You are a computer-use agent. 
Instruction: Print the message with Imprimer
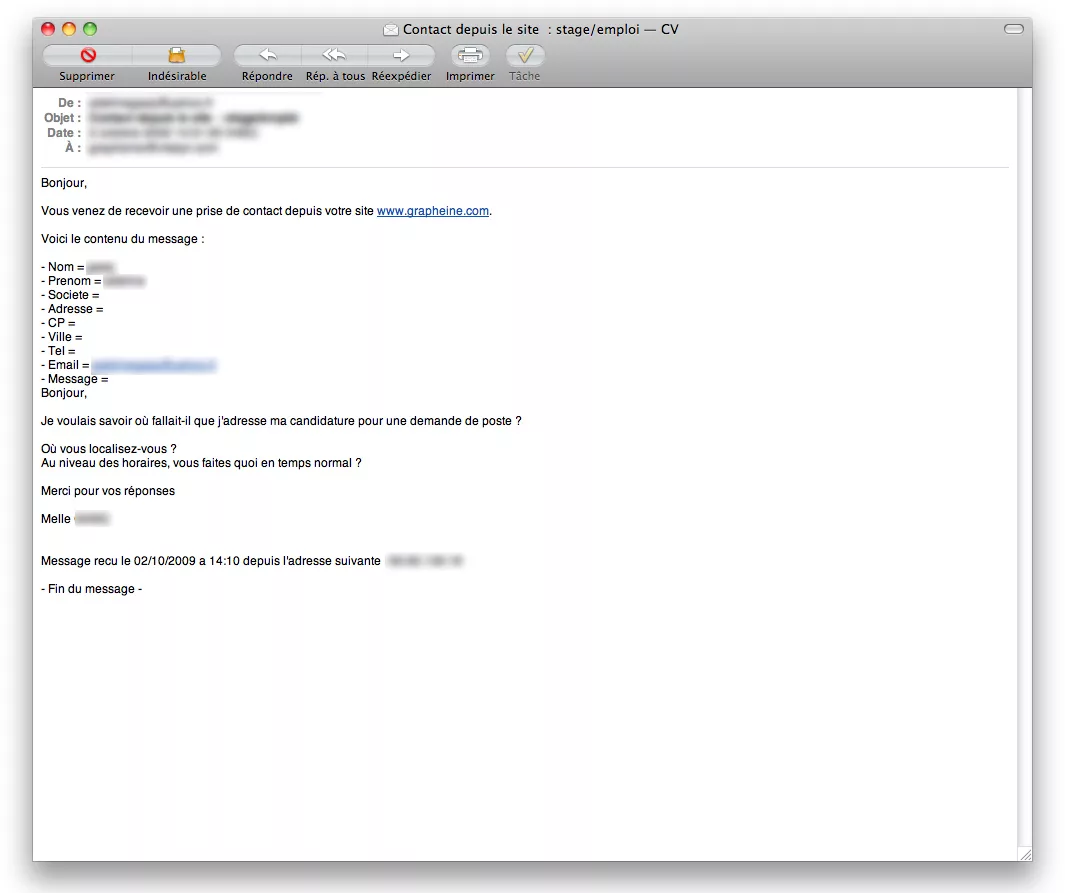[470, 56]
